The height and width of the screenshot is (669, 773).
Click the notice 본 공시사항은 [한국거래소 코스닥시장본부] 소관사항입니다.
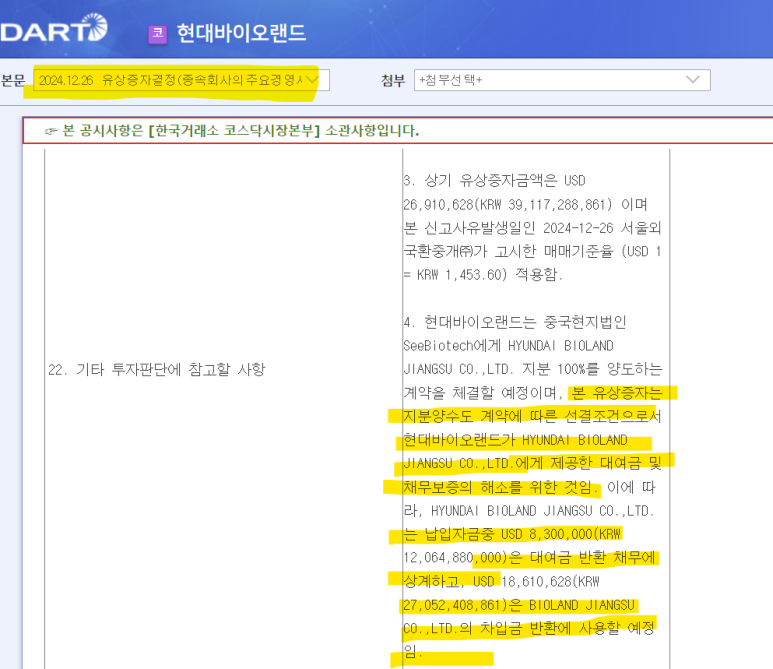tap(241, 131)
